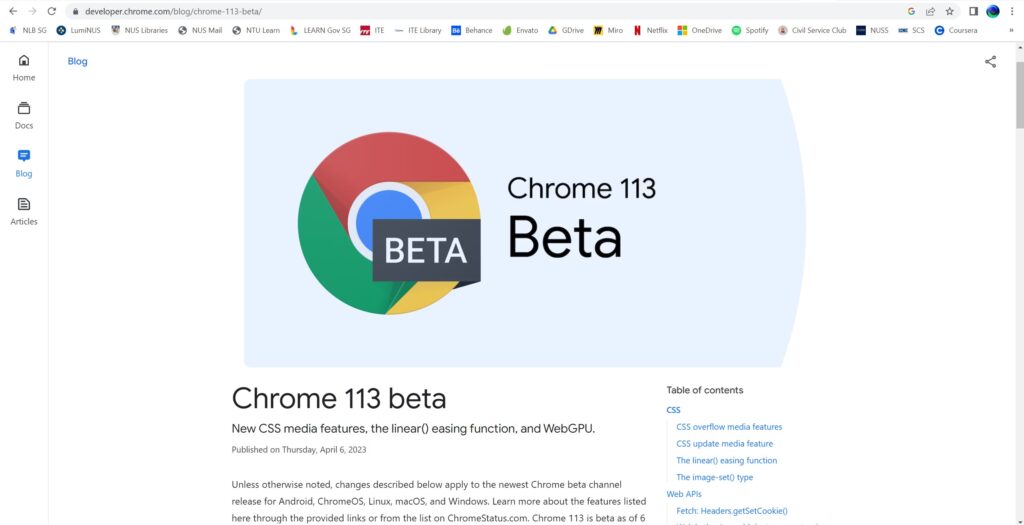Go to Articles in the sidebar

(x=24, y=211)
